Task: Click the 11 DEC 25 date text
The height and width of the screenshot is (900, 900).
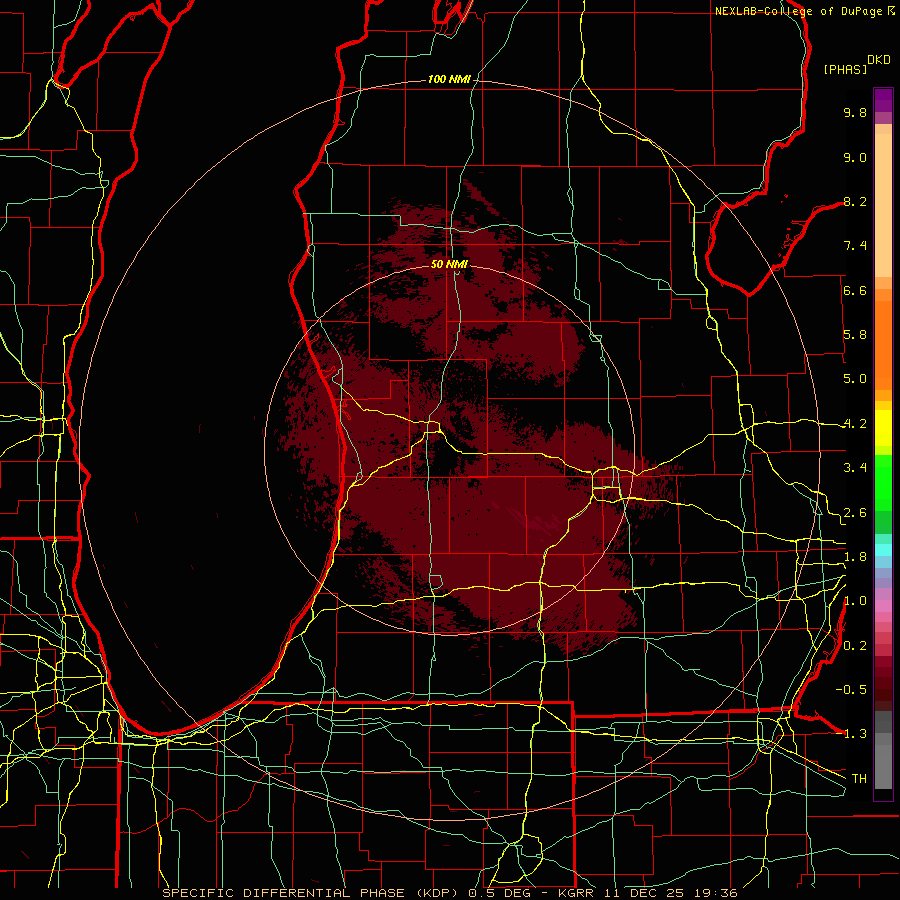Action: (642, 893)
